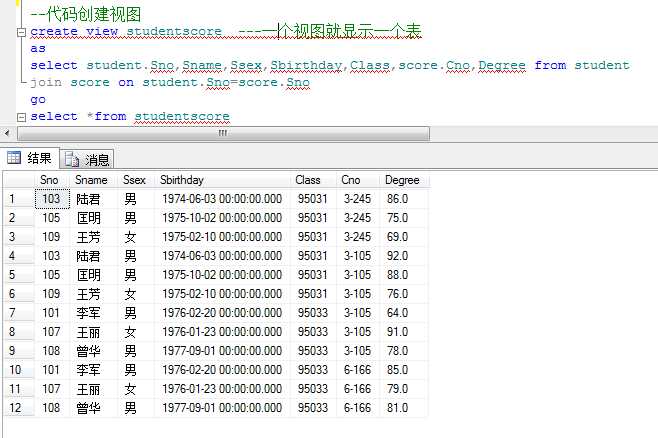658x438 pixels.
Task: Select row header 10 in results
Action: 19,370
